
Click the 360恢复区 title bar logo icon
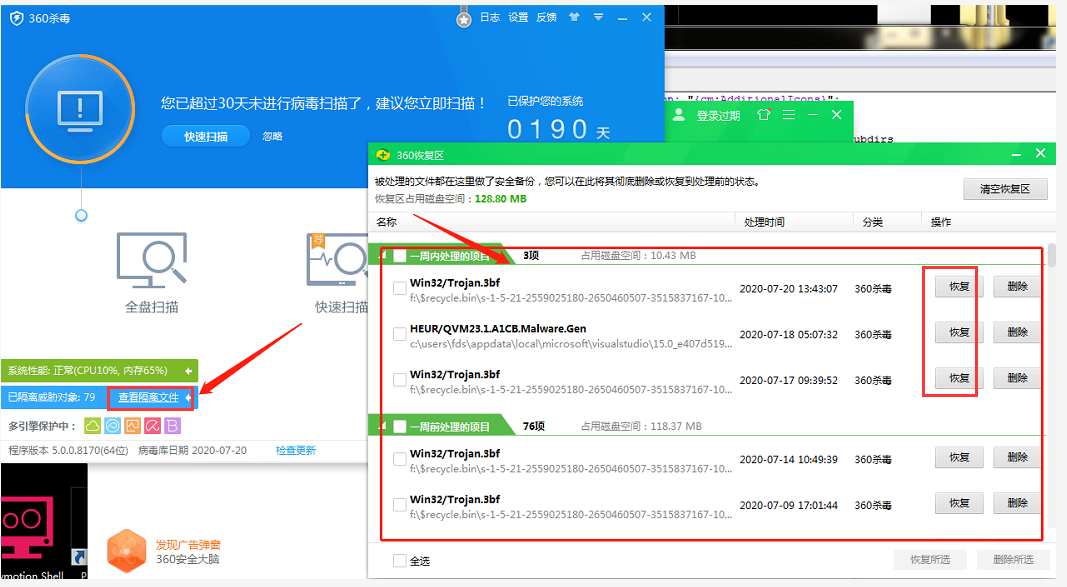pos(383,155)
